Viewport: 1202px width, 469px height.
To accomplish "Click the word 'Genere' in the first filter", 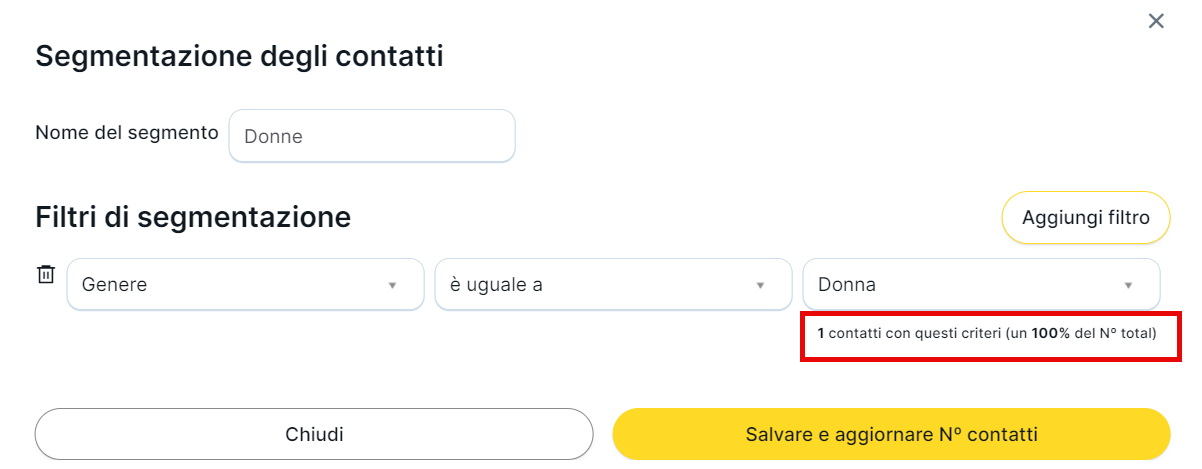I will pos(114,285).
